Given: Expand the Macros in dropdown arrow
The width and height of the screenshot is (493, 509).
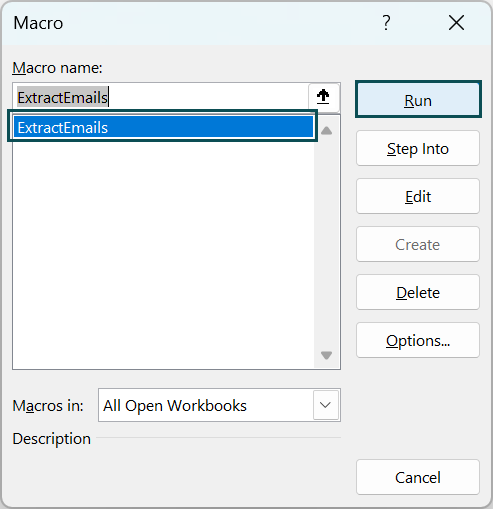Looking at the screenshot, I should click(325, 405).
